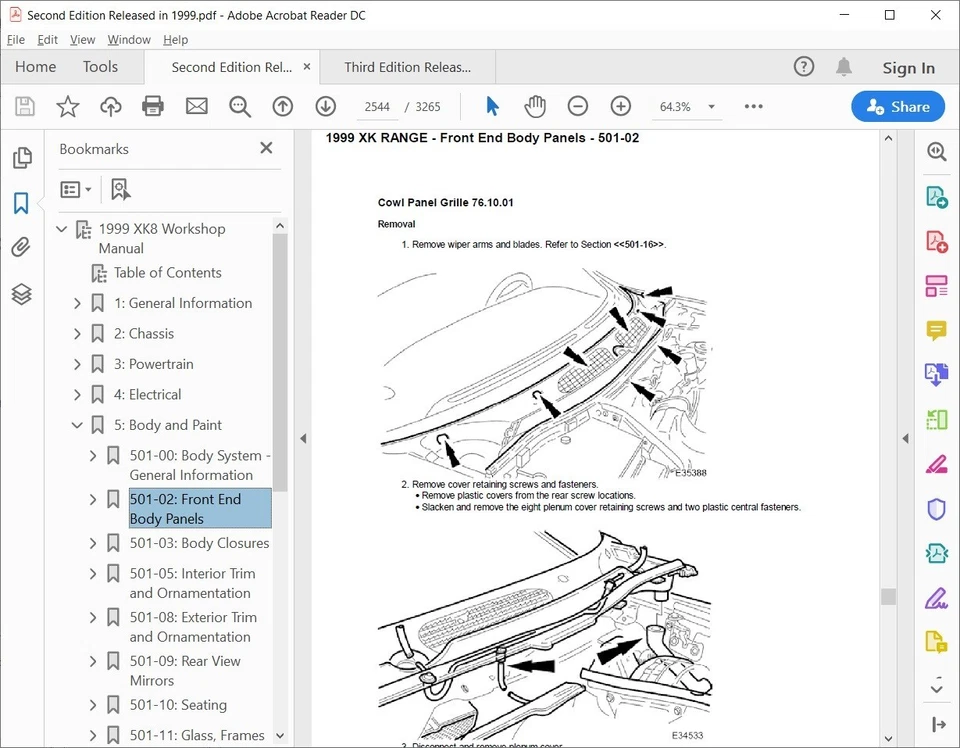This screenshot has width=960, height=748.
Task: Activate the selection arrow tool
Action: click(491, 106)
